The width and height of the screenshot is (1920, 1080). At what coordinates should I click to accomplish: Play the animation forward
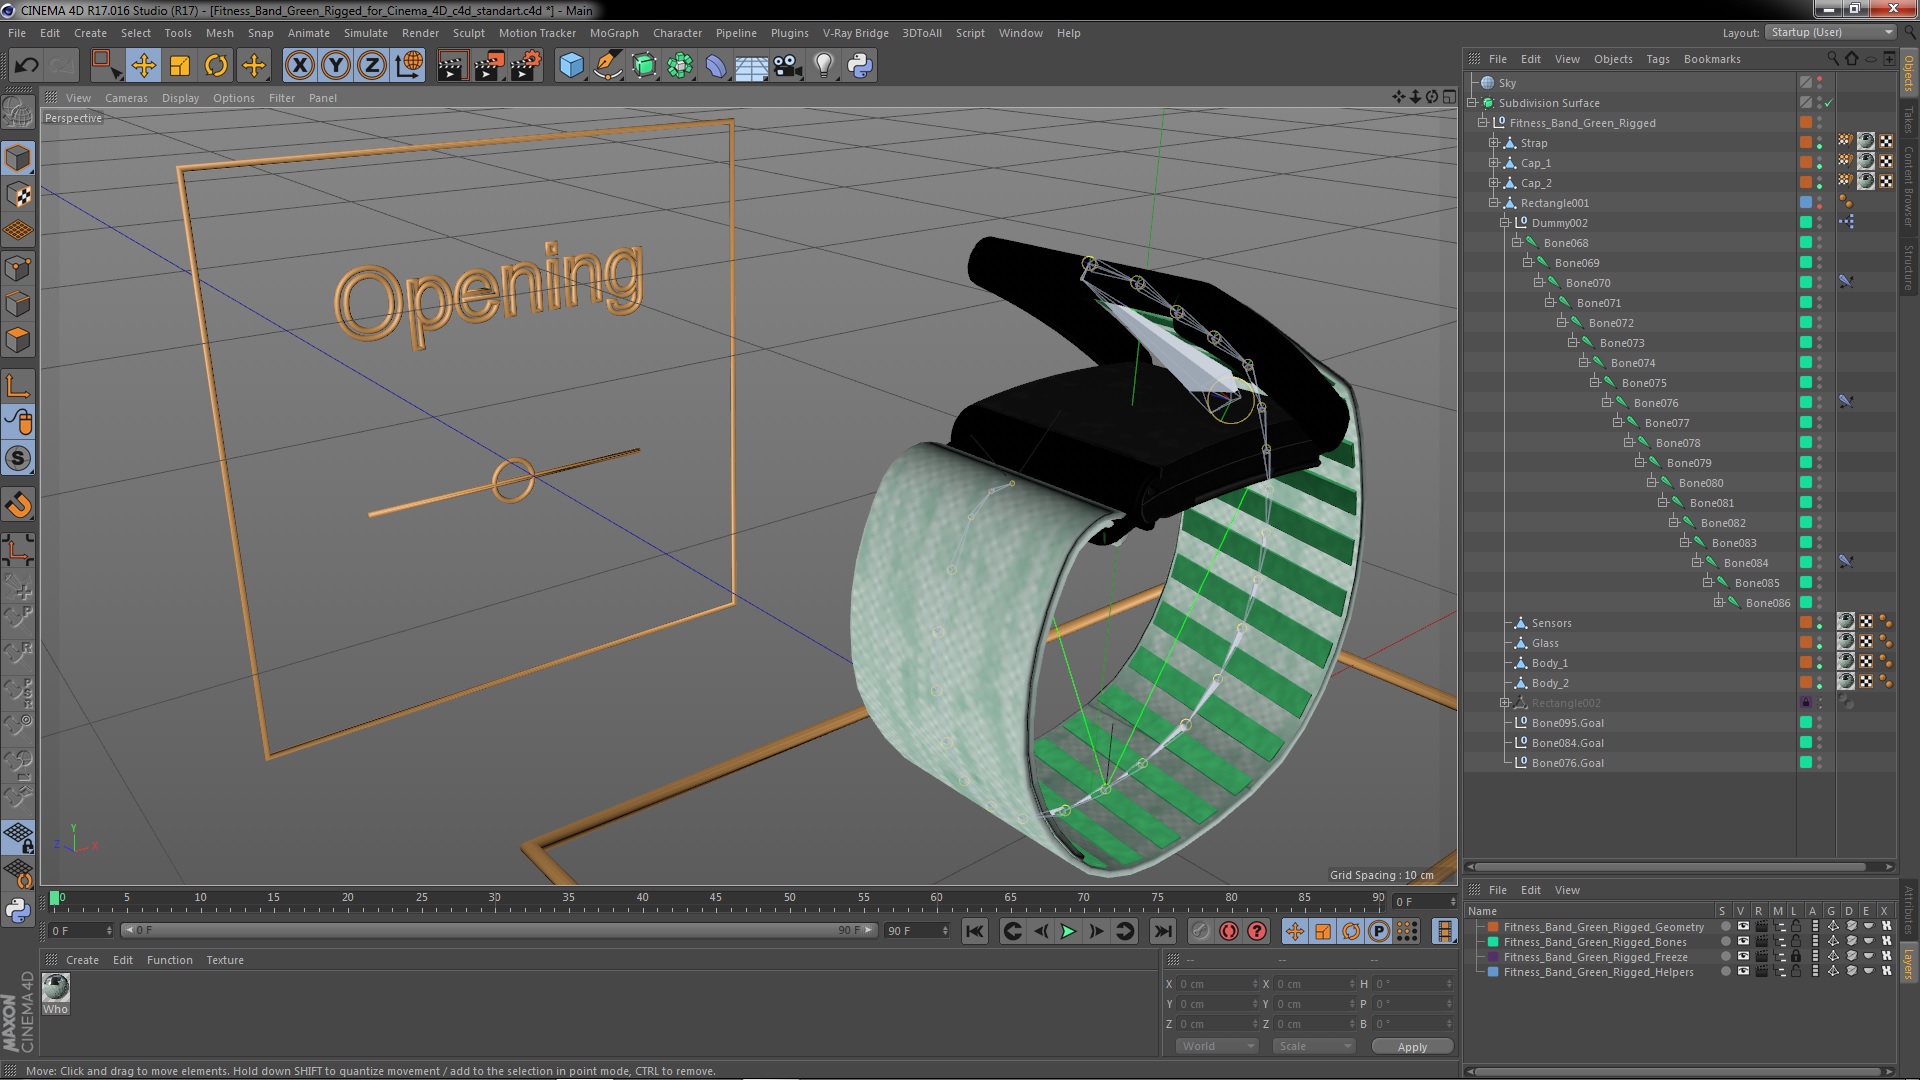coord(1068,931)
